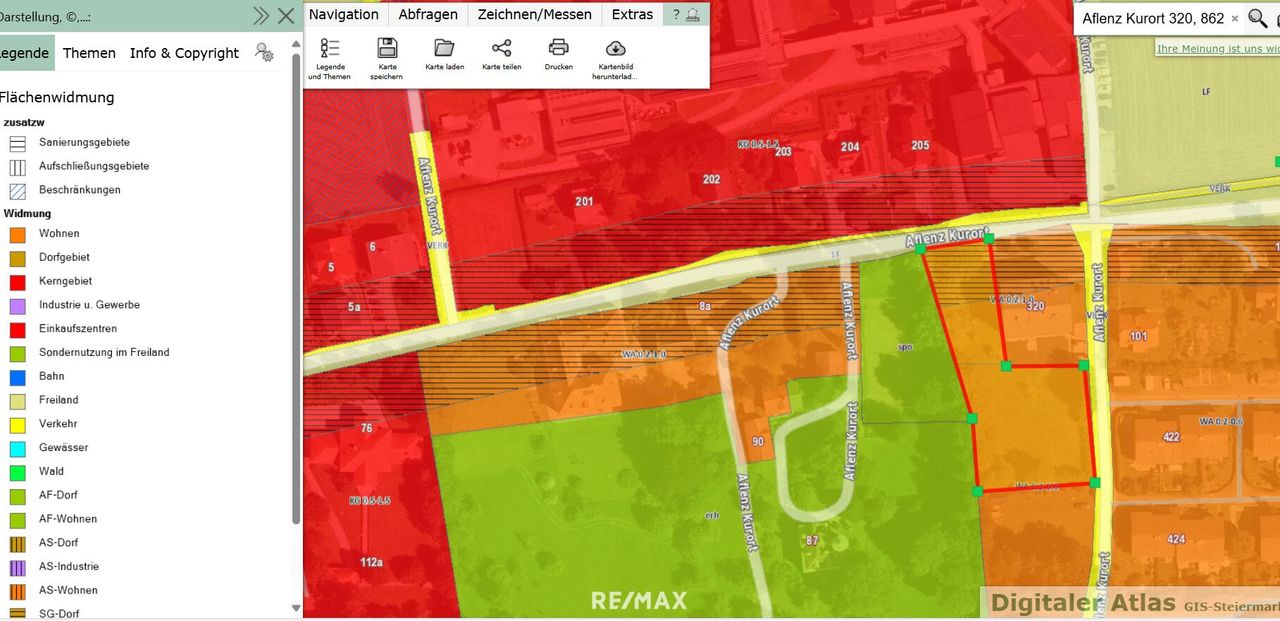Click the legend scrollbar down arrow
Image resolution: width=1280 pixels, height=621 pixels.
point(296,608)
